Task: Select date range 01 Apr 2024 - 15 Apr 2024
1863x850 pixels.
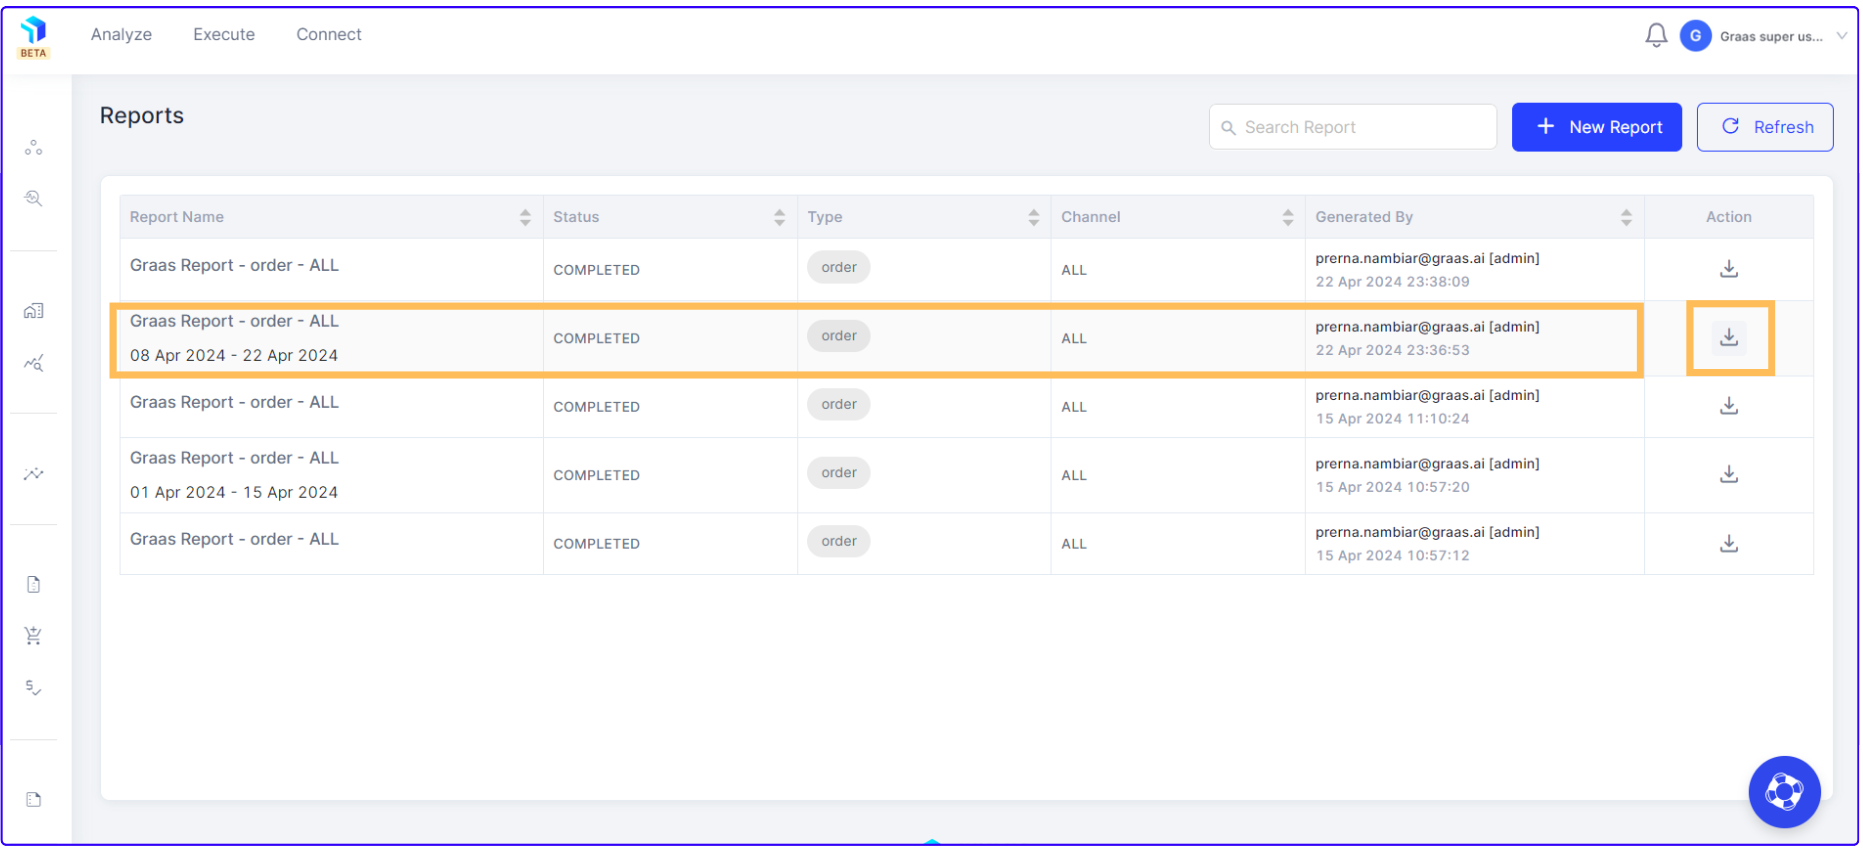Action: 234,492
